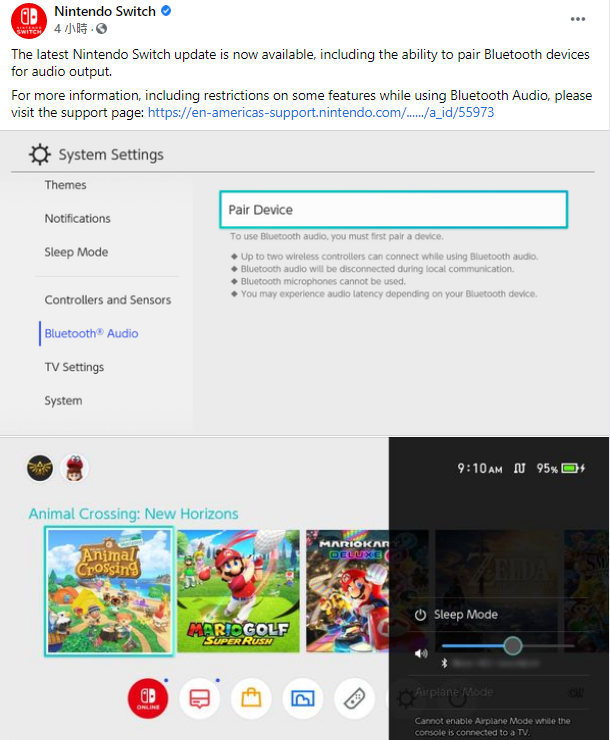Launch Mario Golf Super Rush tile
This screenshot has height=740, width=610.
pyautogui.click(x=238, y=591)
